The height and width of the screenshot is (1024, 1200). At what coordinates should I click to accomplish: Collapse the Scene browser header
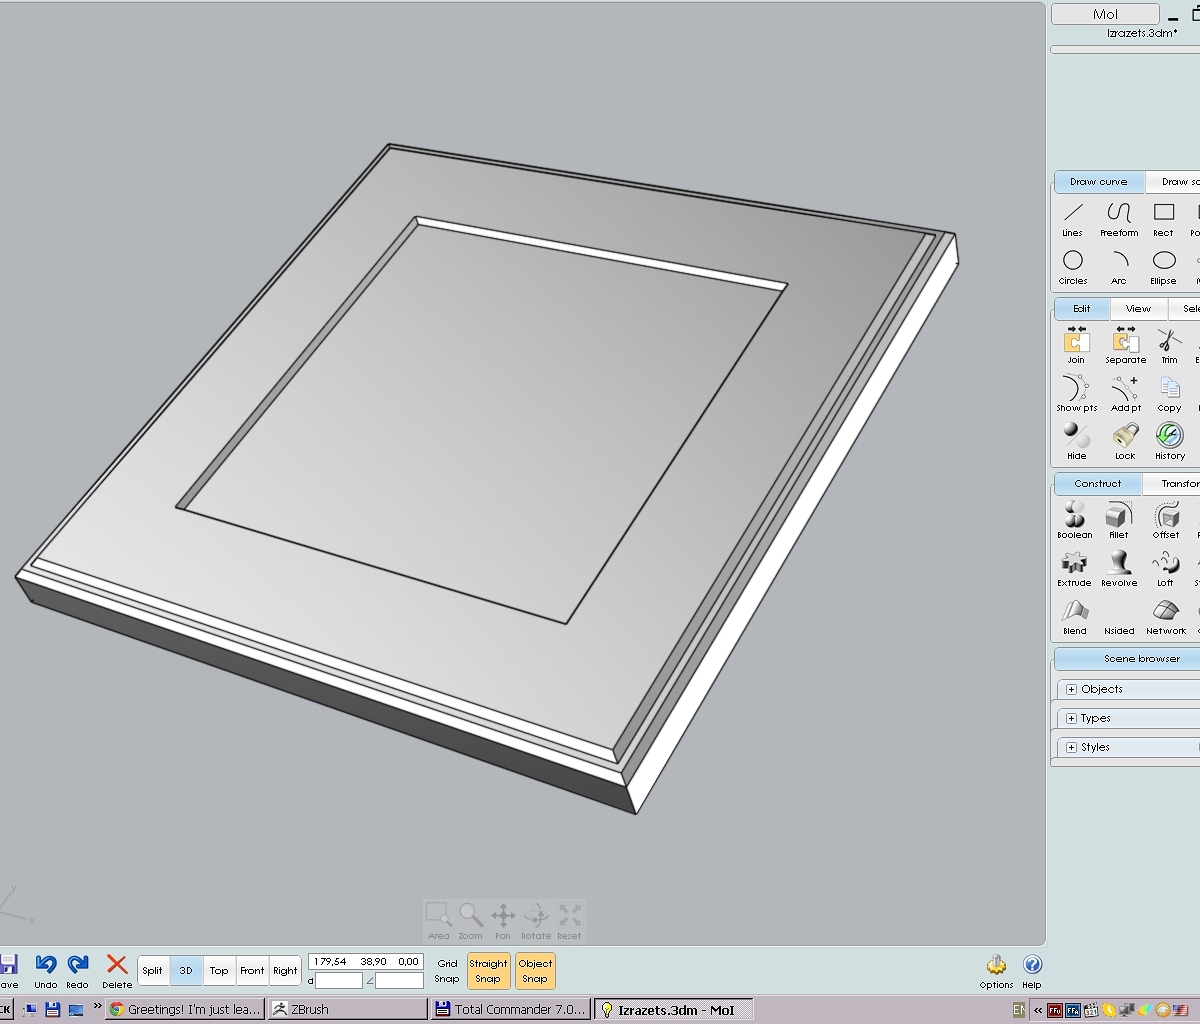[x=1128, y=659]
